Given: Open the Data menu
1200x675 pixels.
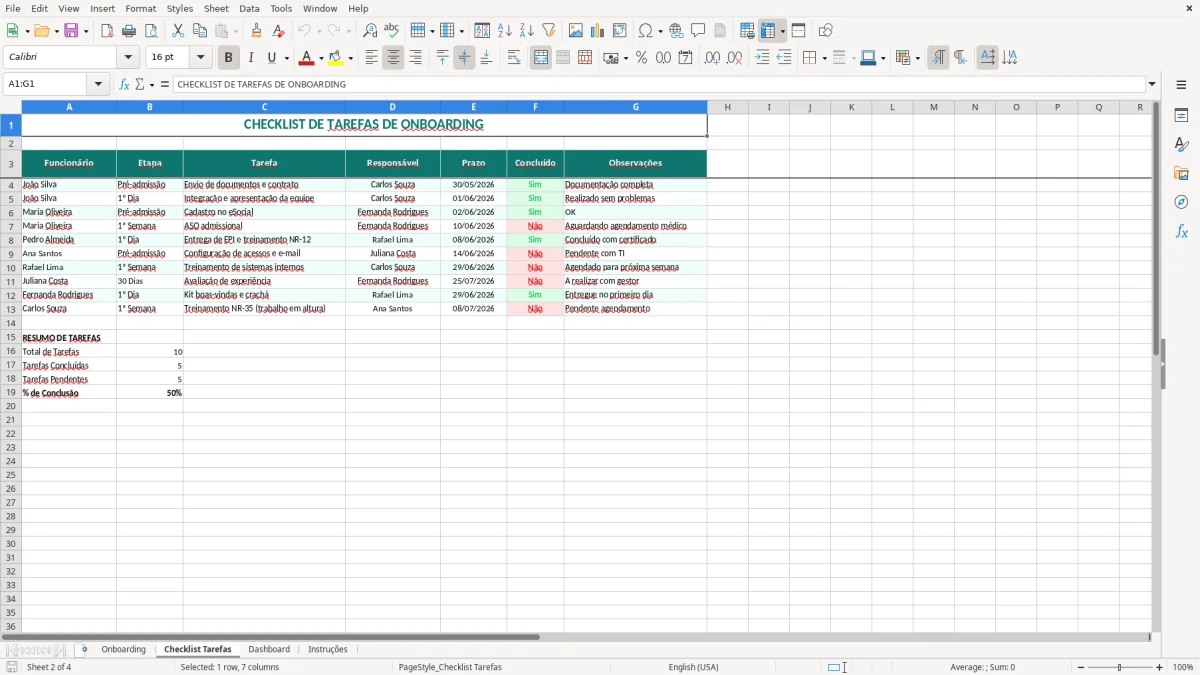Looking at the screenshot, I should [249, 8].
